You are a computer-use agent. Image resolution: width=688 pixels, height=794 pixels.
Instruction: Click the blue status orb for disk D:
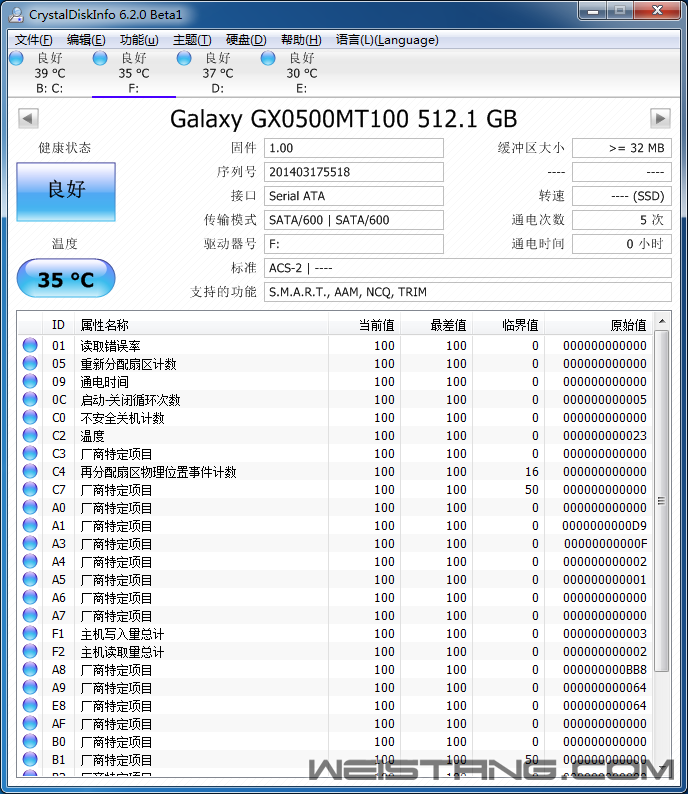coord(184,58)
